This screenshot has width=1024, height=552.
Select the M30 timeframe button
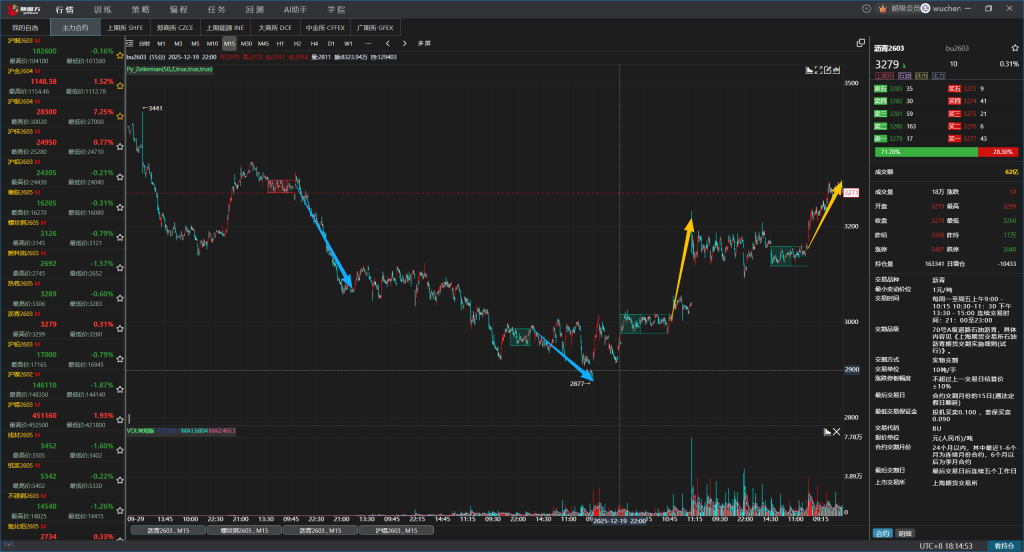coord(246,44)
